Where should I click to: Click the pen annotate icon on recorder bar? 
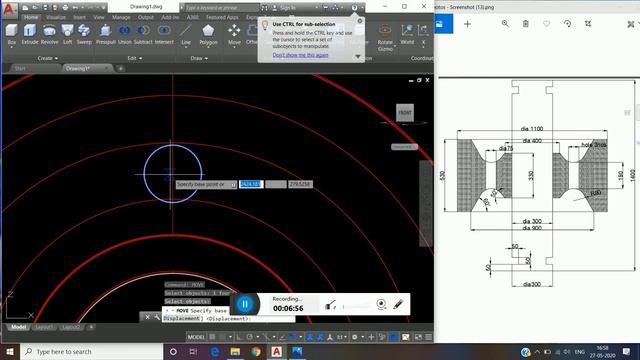tap(398, 304)
